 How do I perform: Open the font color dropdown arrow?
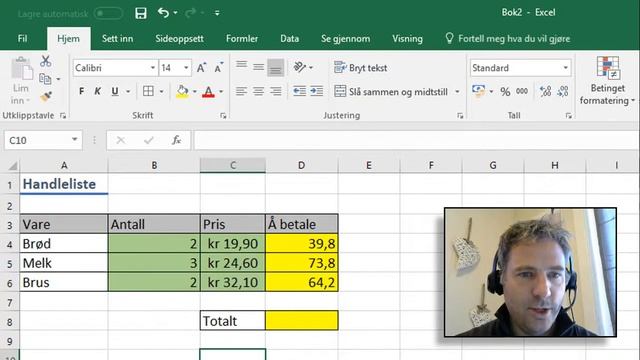click(x=221, y=91)
